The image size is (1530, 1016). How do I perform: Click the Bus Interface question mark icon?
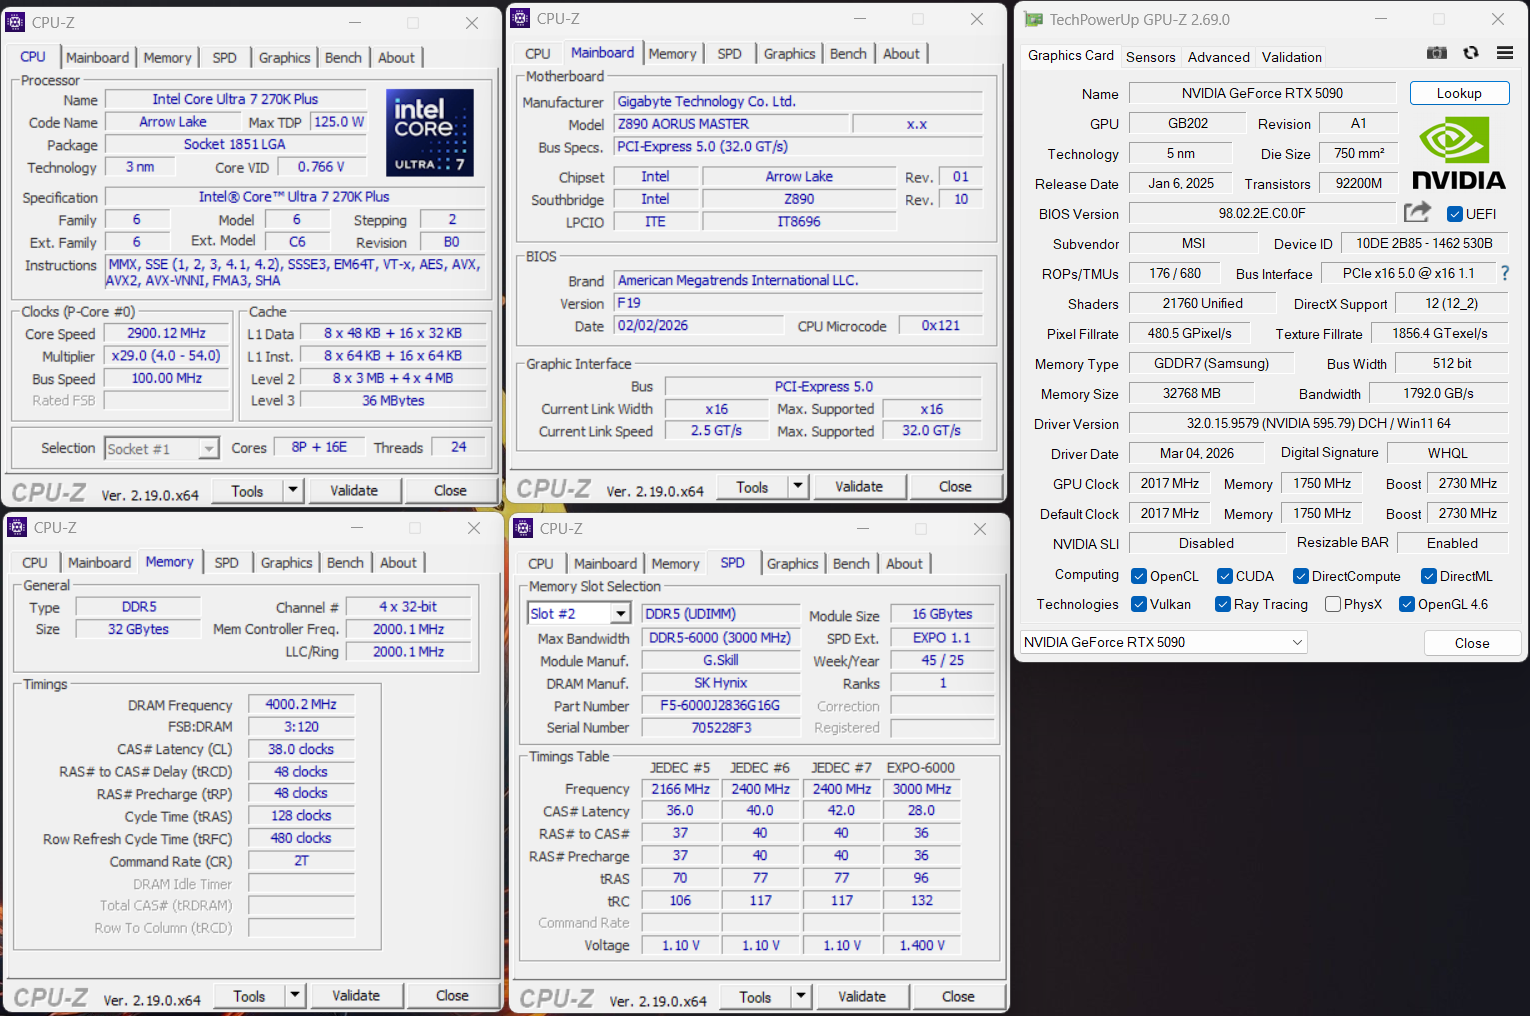[x=1504, y=273]
